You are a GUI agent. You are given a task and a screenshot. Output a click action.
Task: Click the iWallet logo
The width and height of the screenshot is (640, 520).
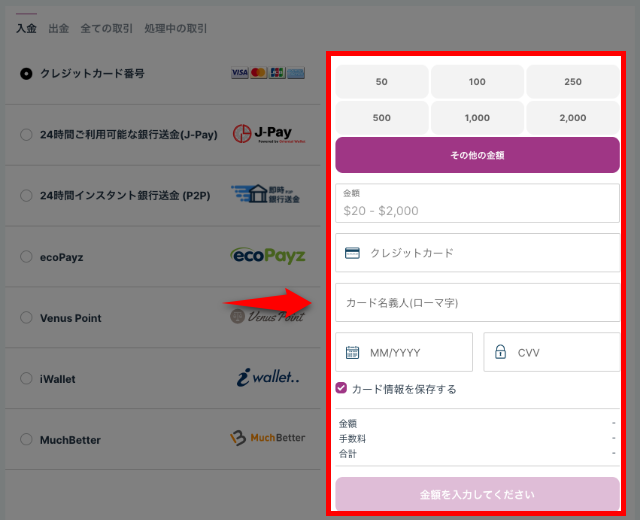point(267,378)
